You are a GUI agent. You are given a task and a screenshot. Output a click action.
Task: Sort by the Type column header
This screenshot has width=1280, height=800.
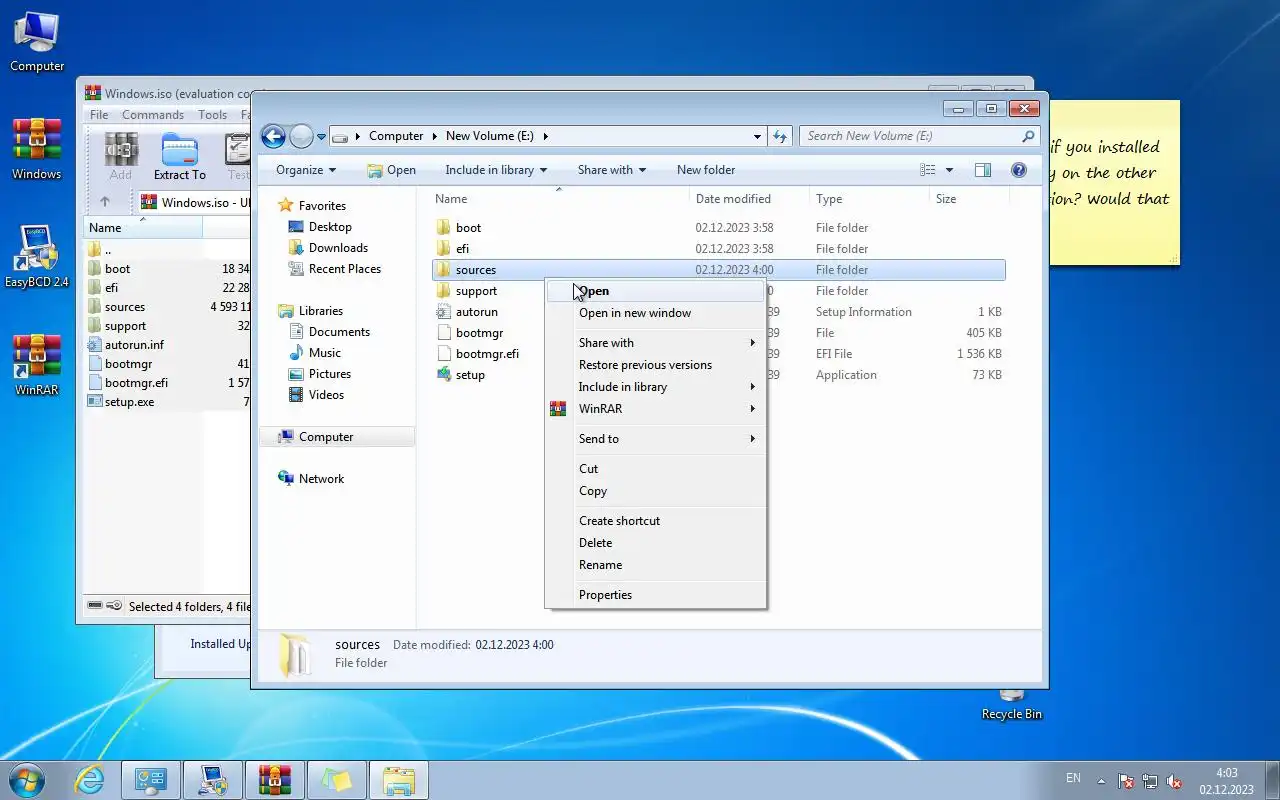pos(869,199)
